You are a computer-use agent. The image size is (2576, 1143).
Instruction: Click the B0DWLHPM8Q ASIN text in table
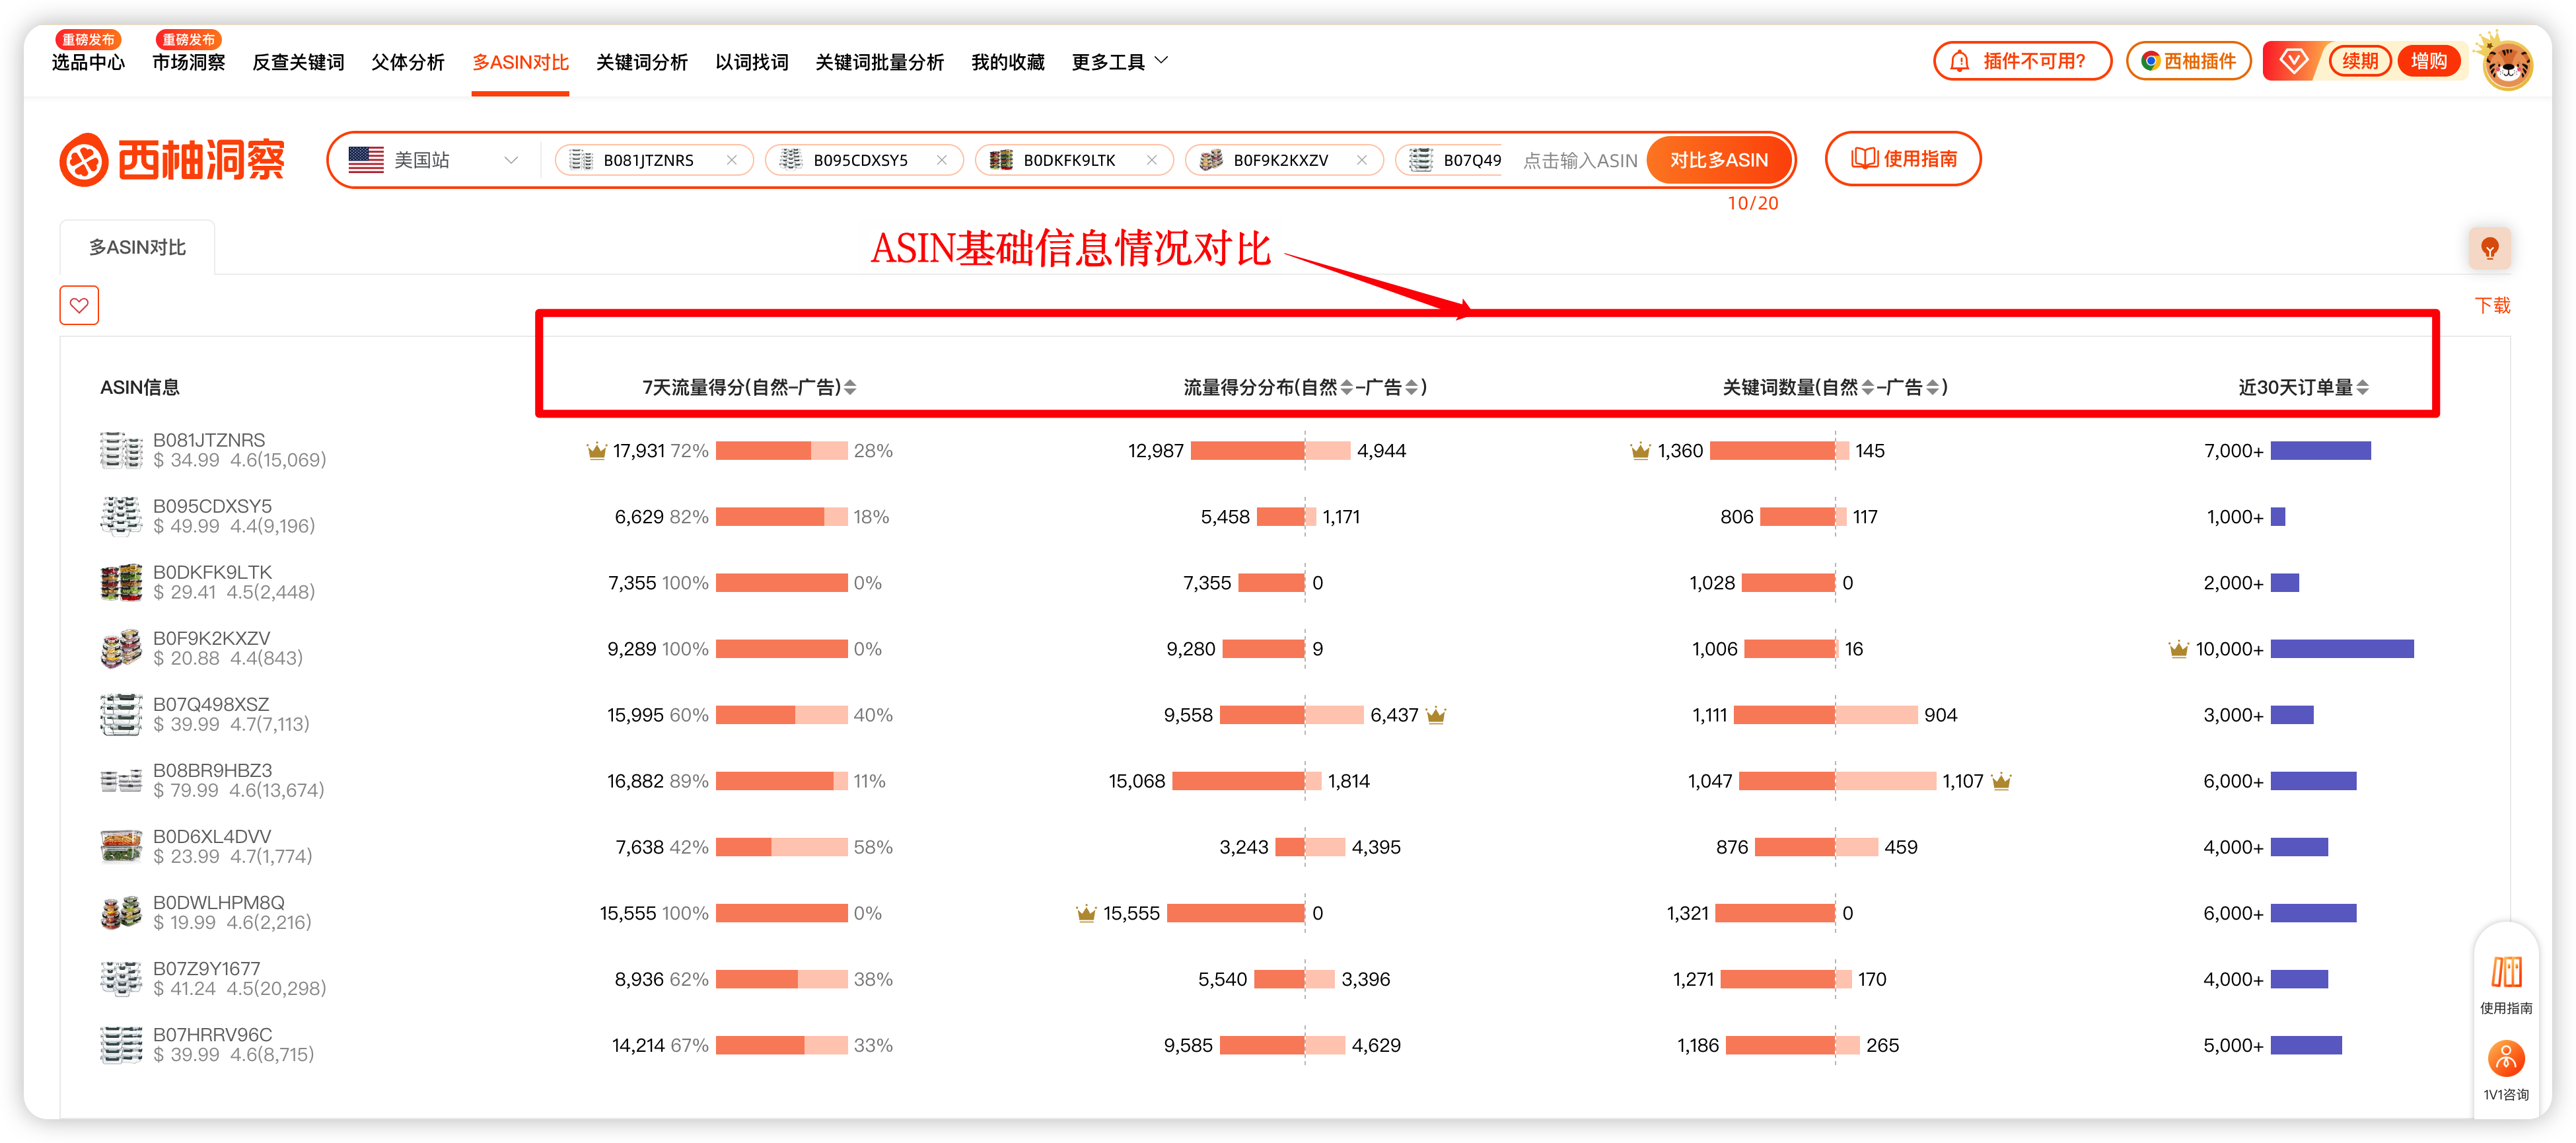pos(219,902)
